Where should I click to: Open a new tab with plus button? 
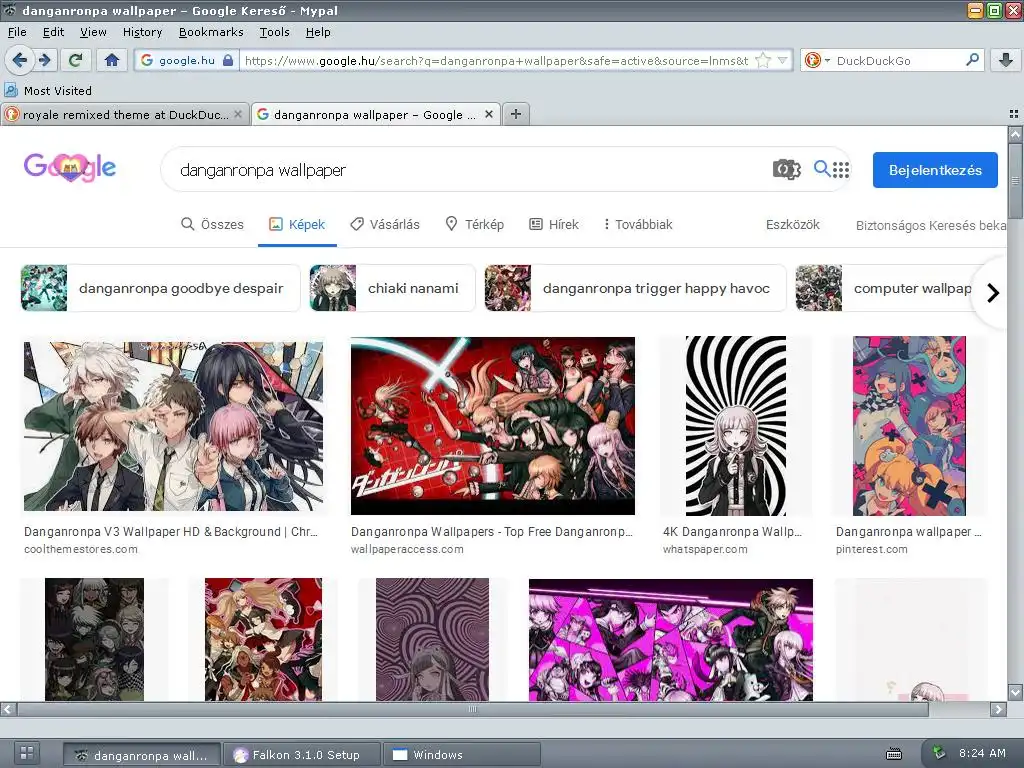click(515, 114)
